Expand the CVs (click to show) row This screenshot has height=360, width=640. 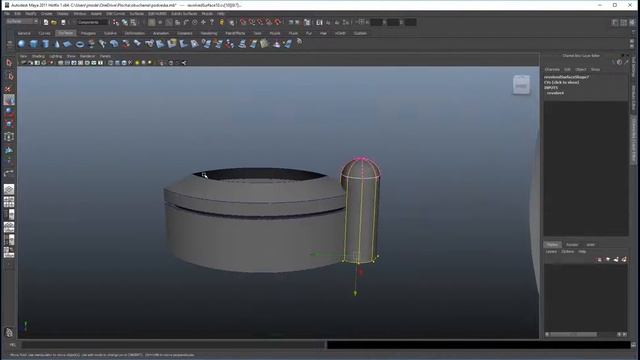point(561,82)
